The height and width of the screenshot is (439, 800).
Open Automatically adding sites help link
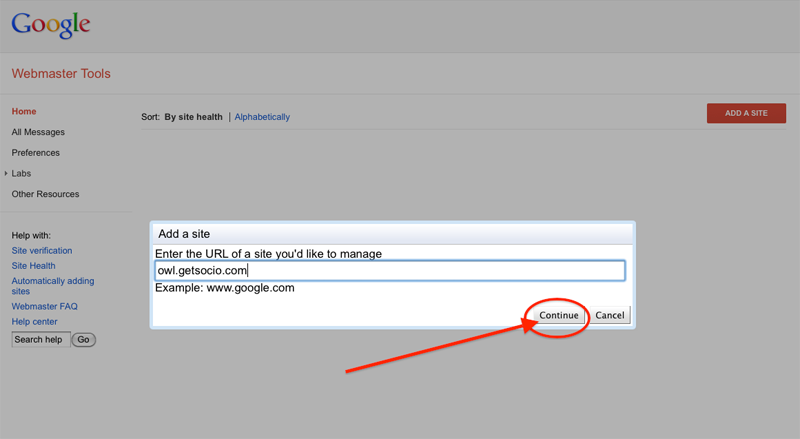[53, 286]
